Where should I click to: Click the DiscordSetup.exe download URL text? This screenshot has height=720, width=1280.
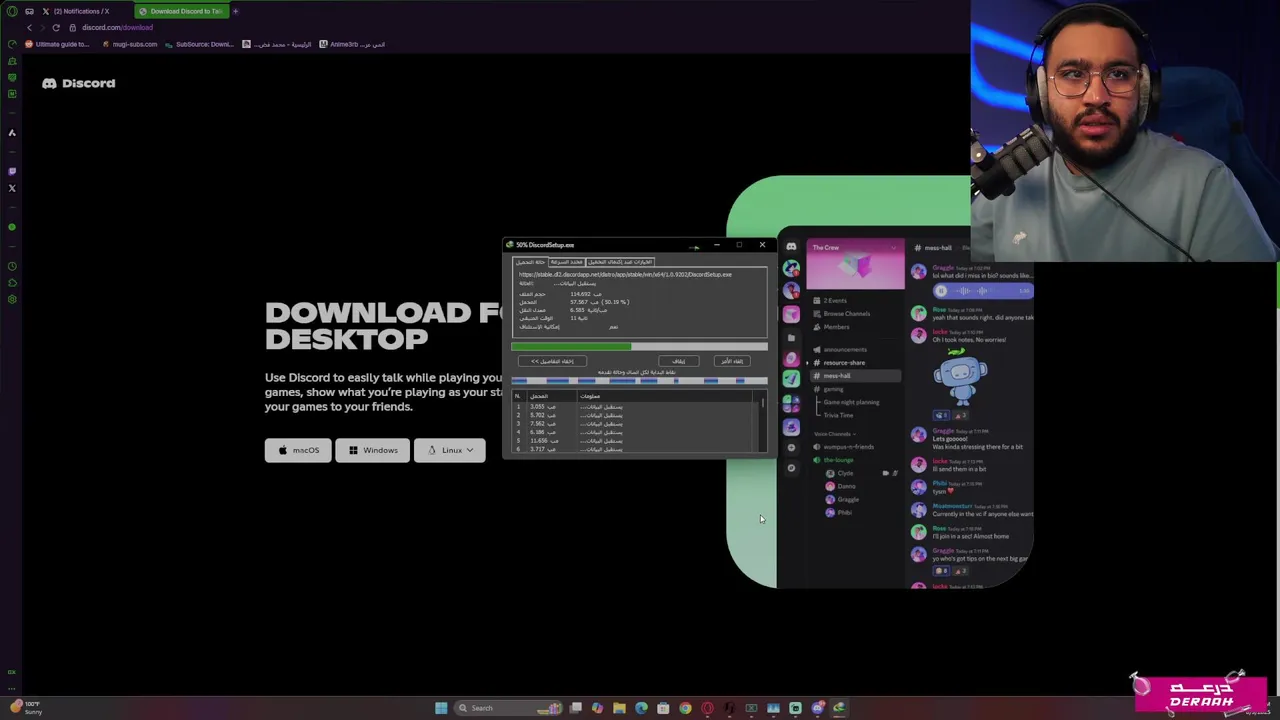[x=625, y=275]
